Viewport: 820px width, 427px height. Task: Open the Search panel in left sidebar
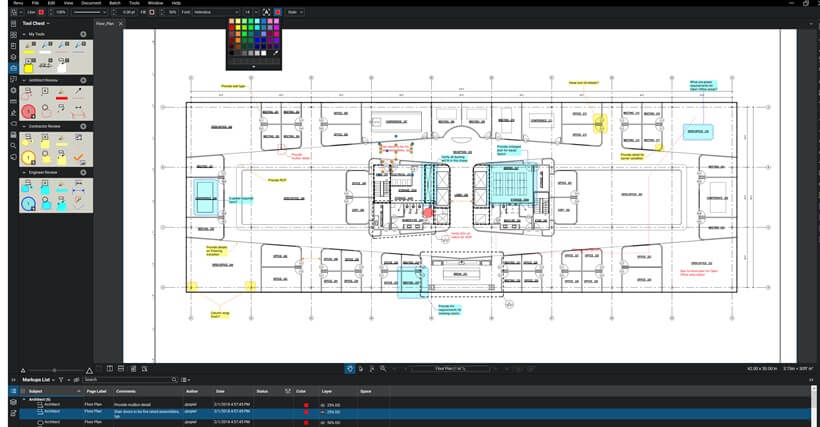pyautogui.click(x=14, y=146)
